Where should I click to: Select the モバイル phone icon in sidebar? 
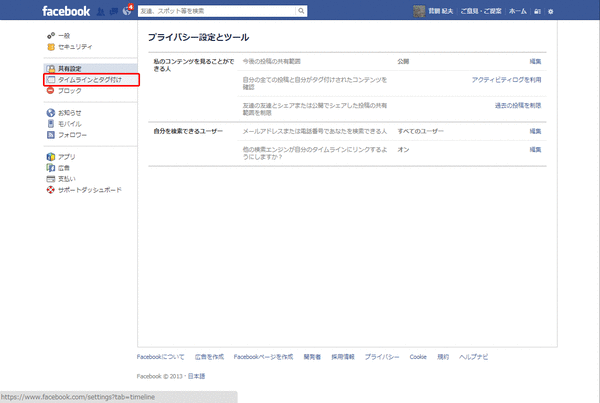[x=51, y=124]
